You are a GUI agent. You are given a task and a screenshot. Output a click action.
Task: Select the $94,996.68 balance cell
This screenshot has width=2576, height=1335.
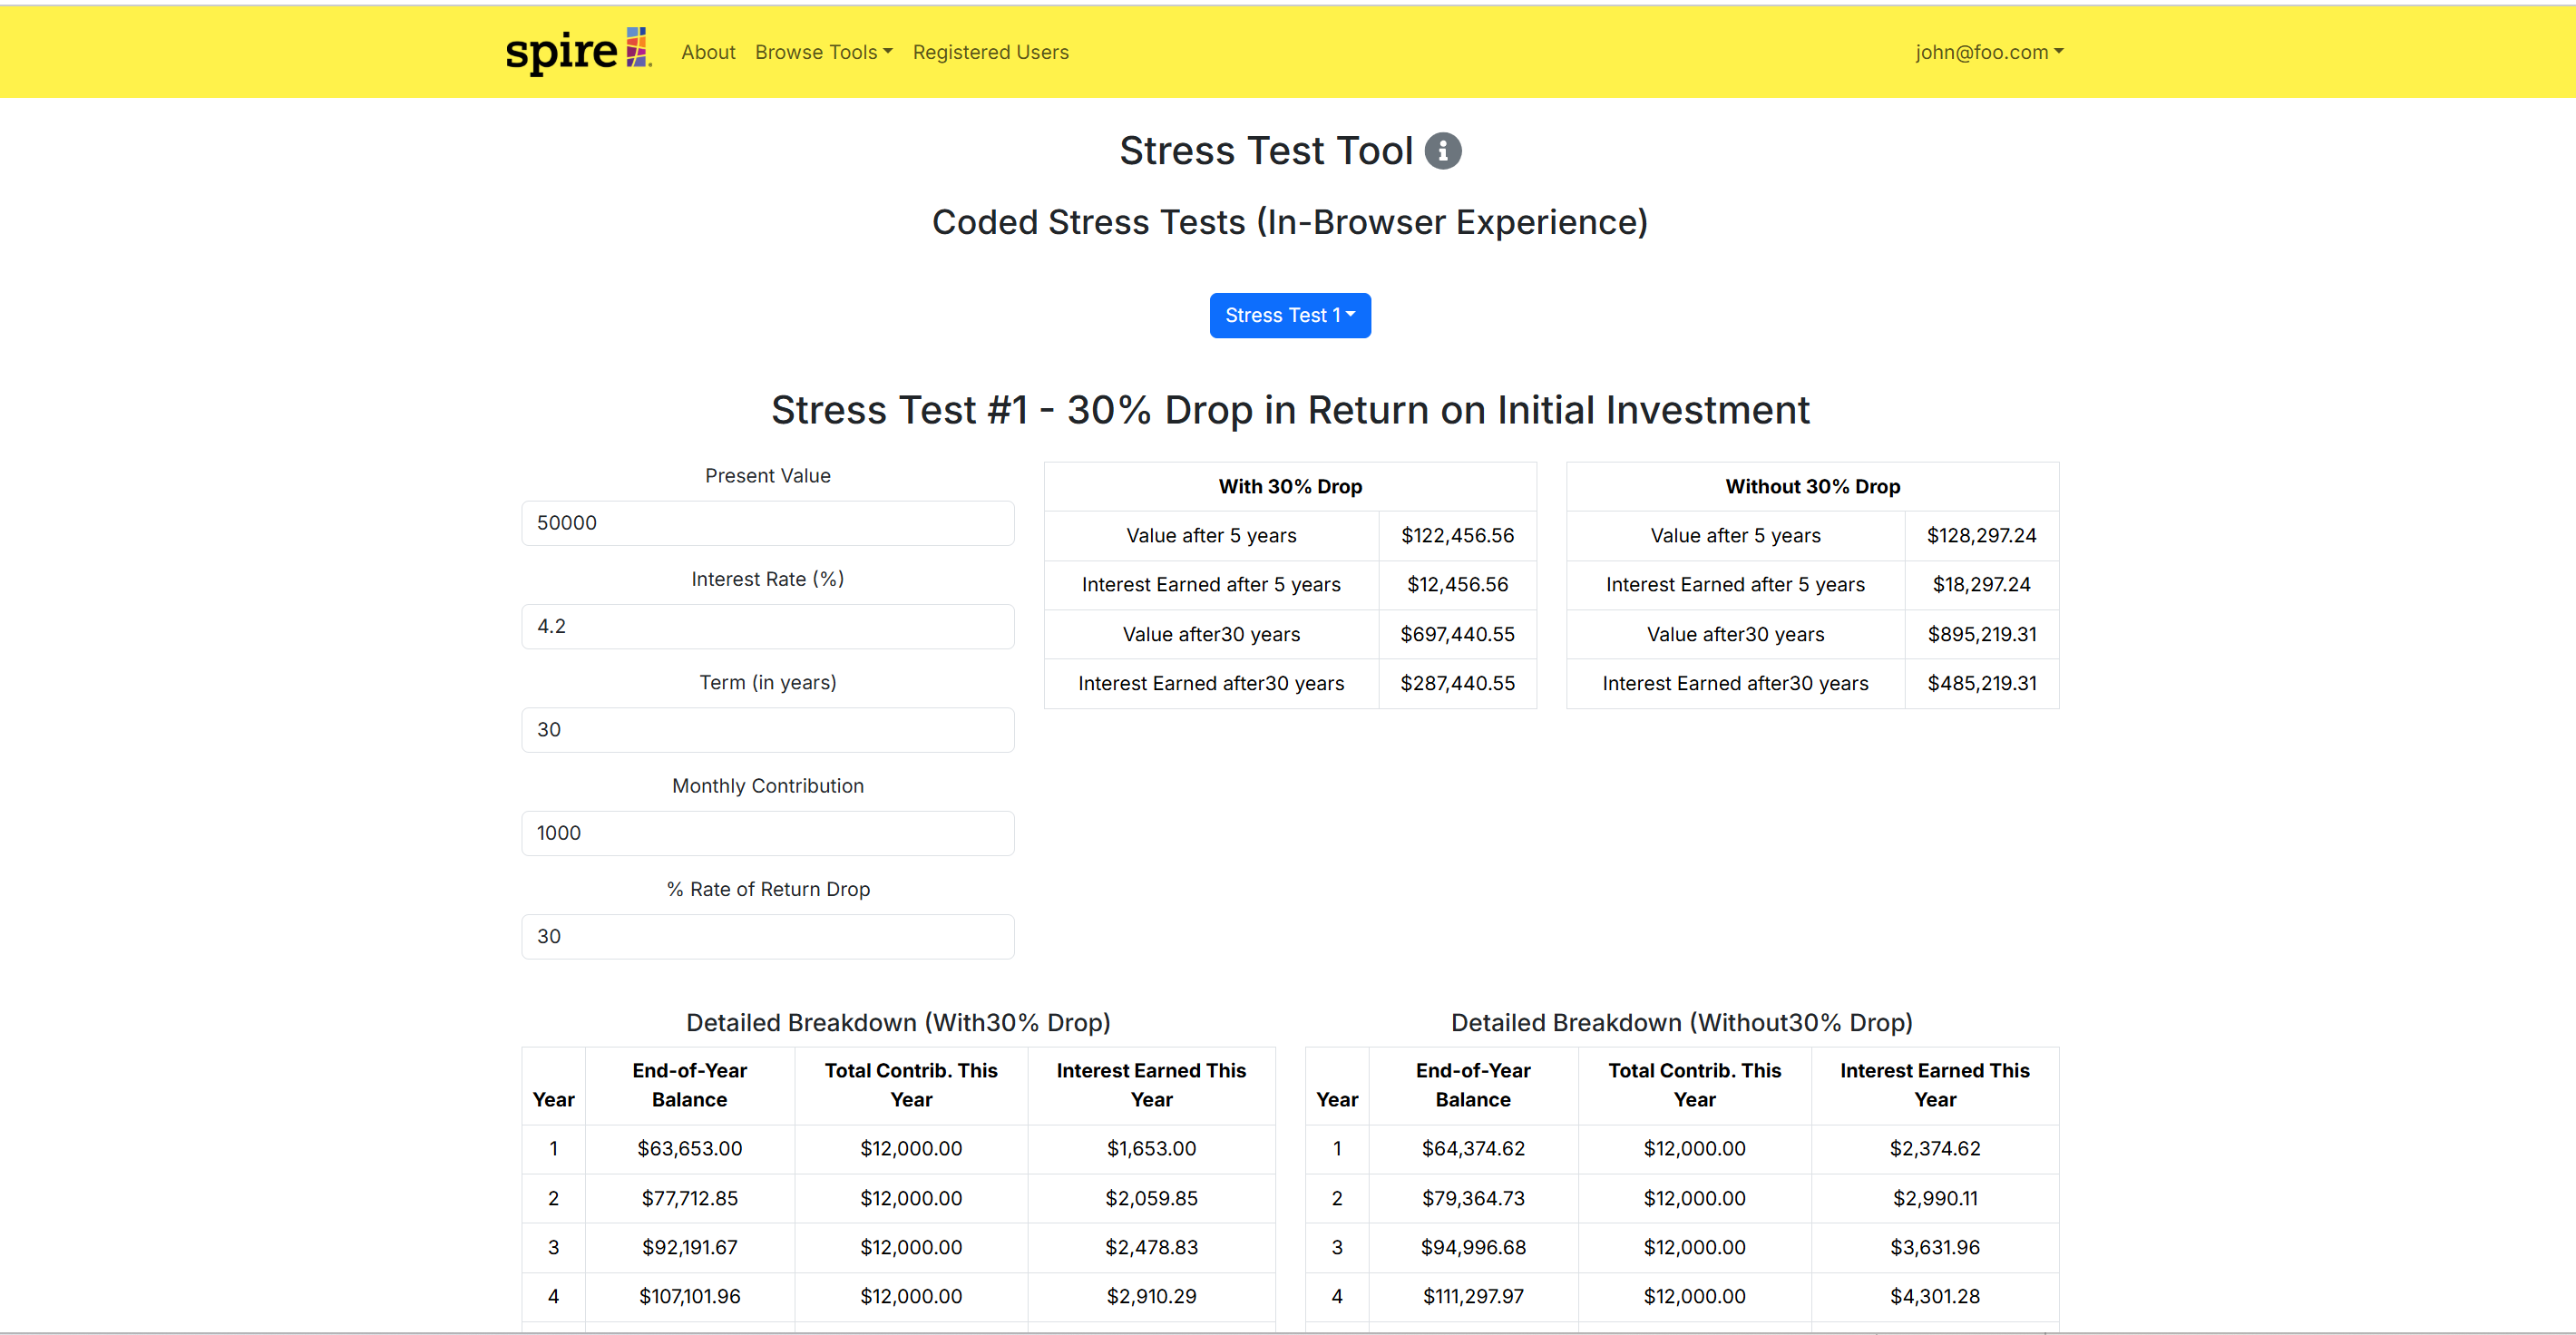(x=1473, y=1247)
